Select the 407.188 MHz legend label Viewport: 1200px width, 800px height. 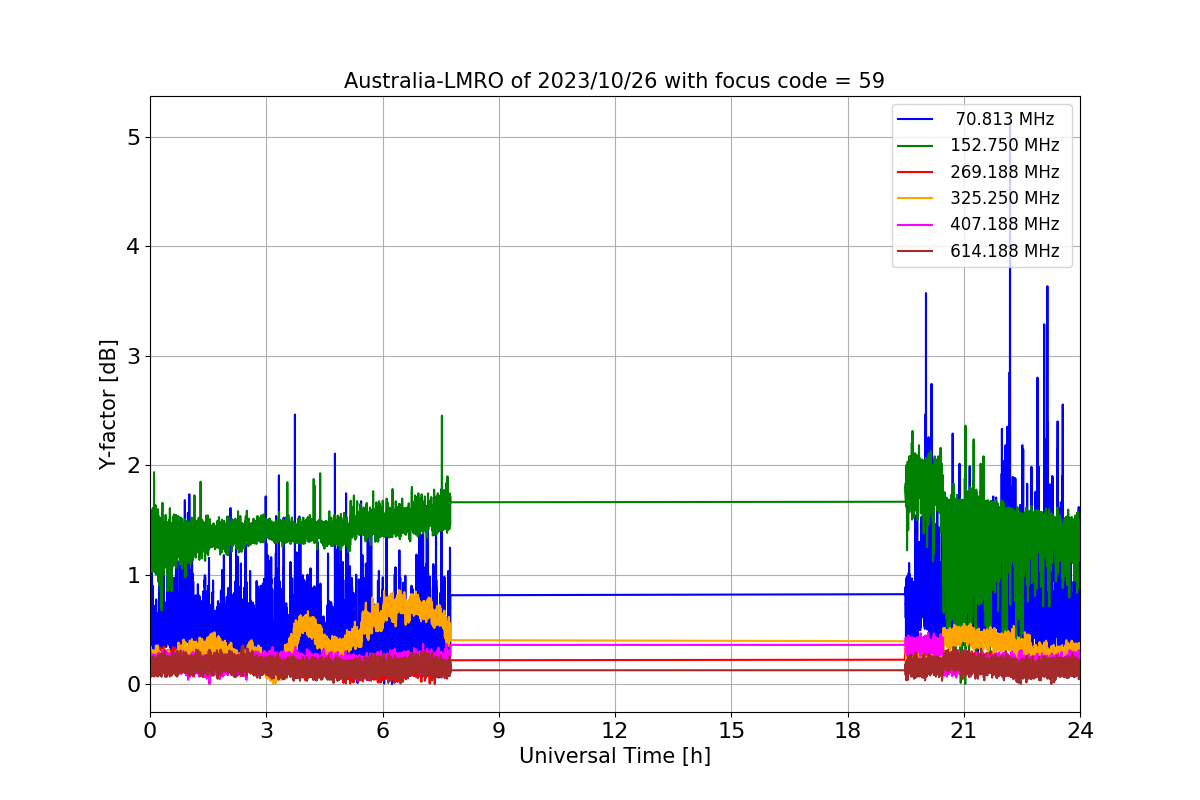point(1005,224)
